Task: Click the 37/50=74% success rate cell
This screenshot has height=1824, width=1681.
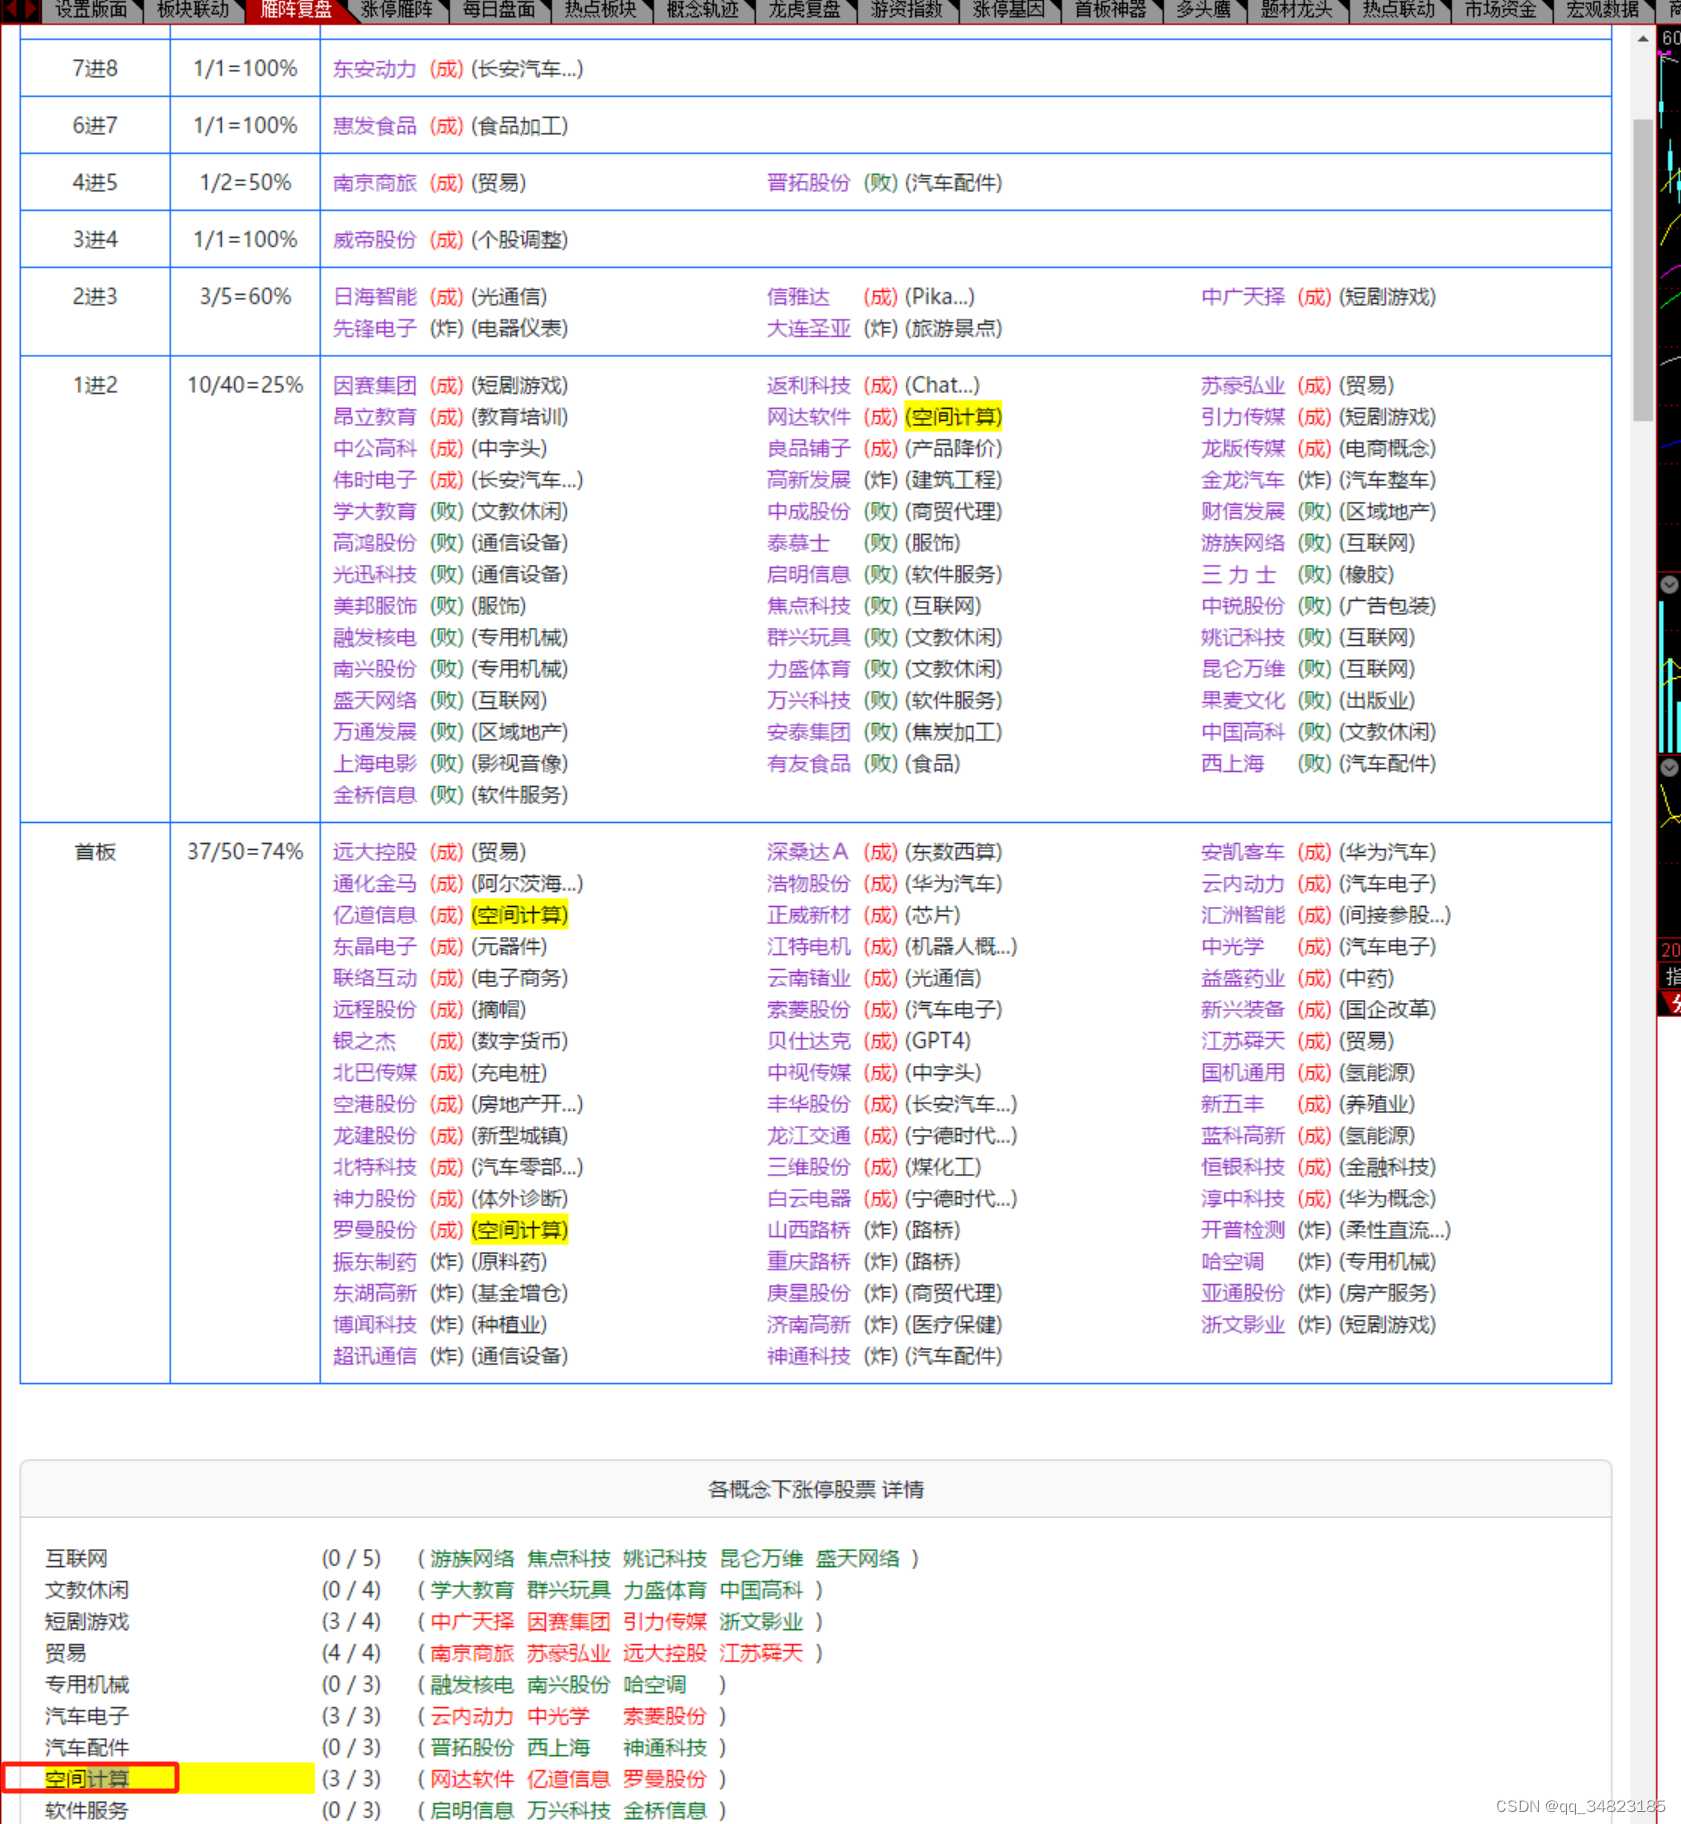Action: pos(245,852)
